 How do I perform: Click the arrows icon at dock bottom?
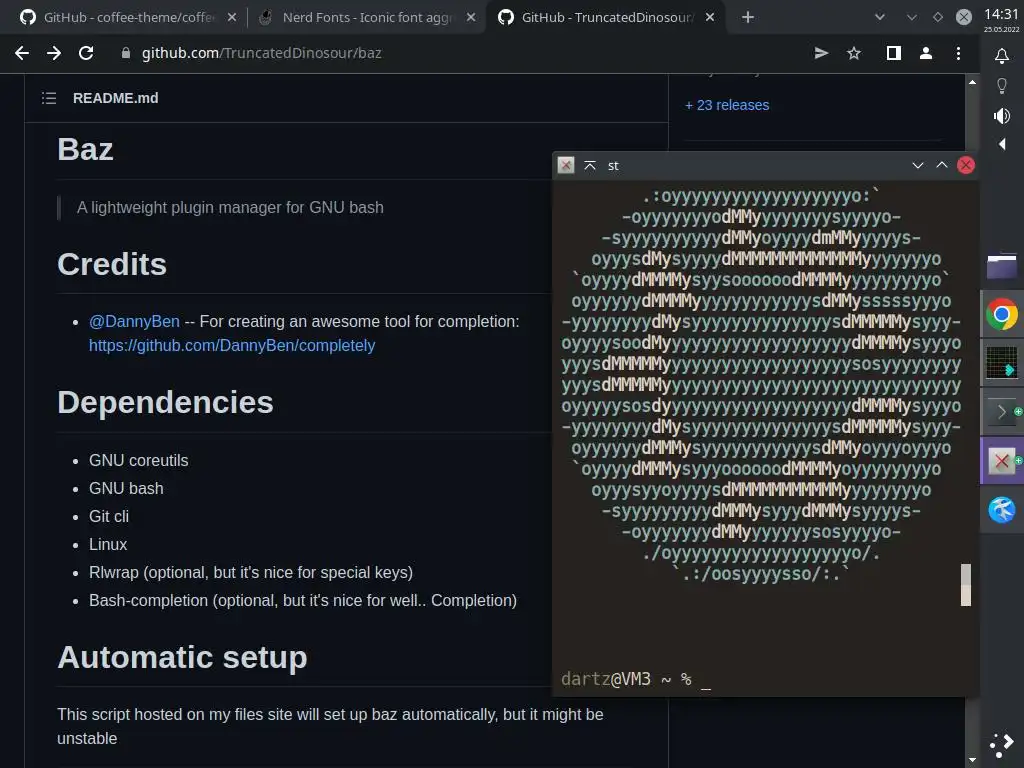1002,744
